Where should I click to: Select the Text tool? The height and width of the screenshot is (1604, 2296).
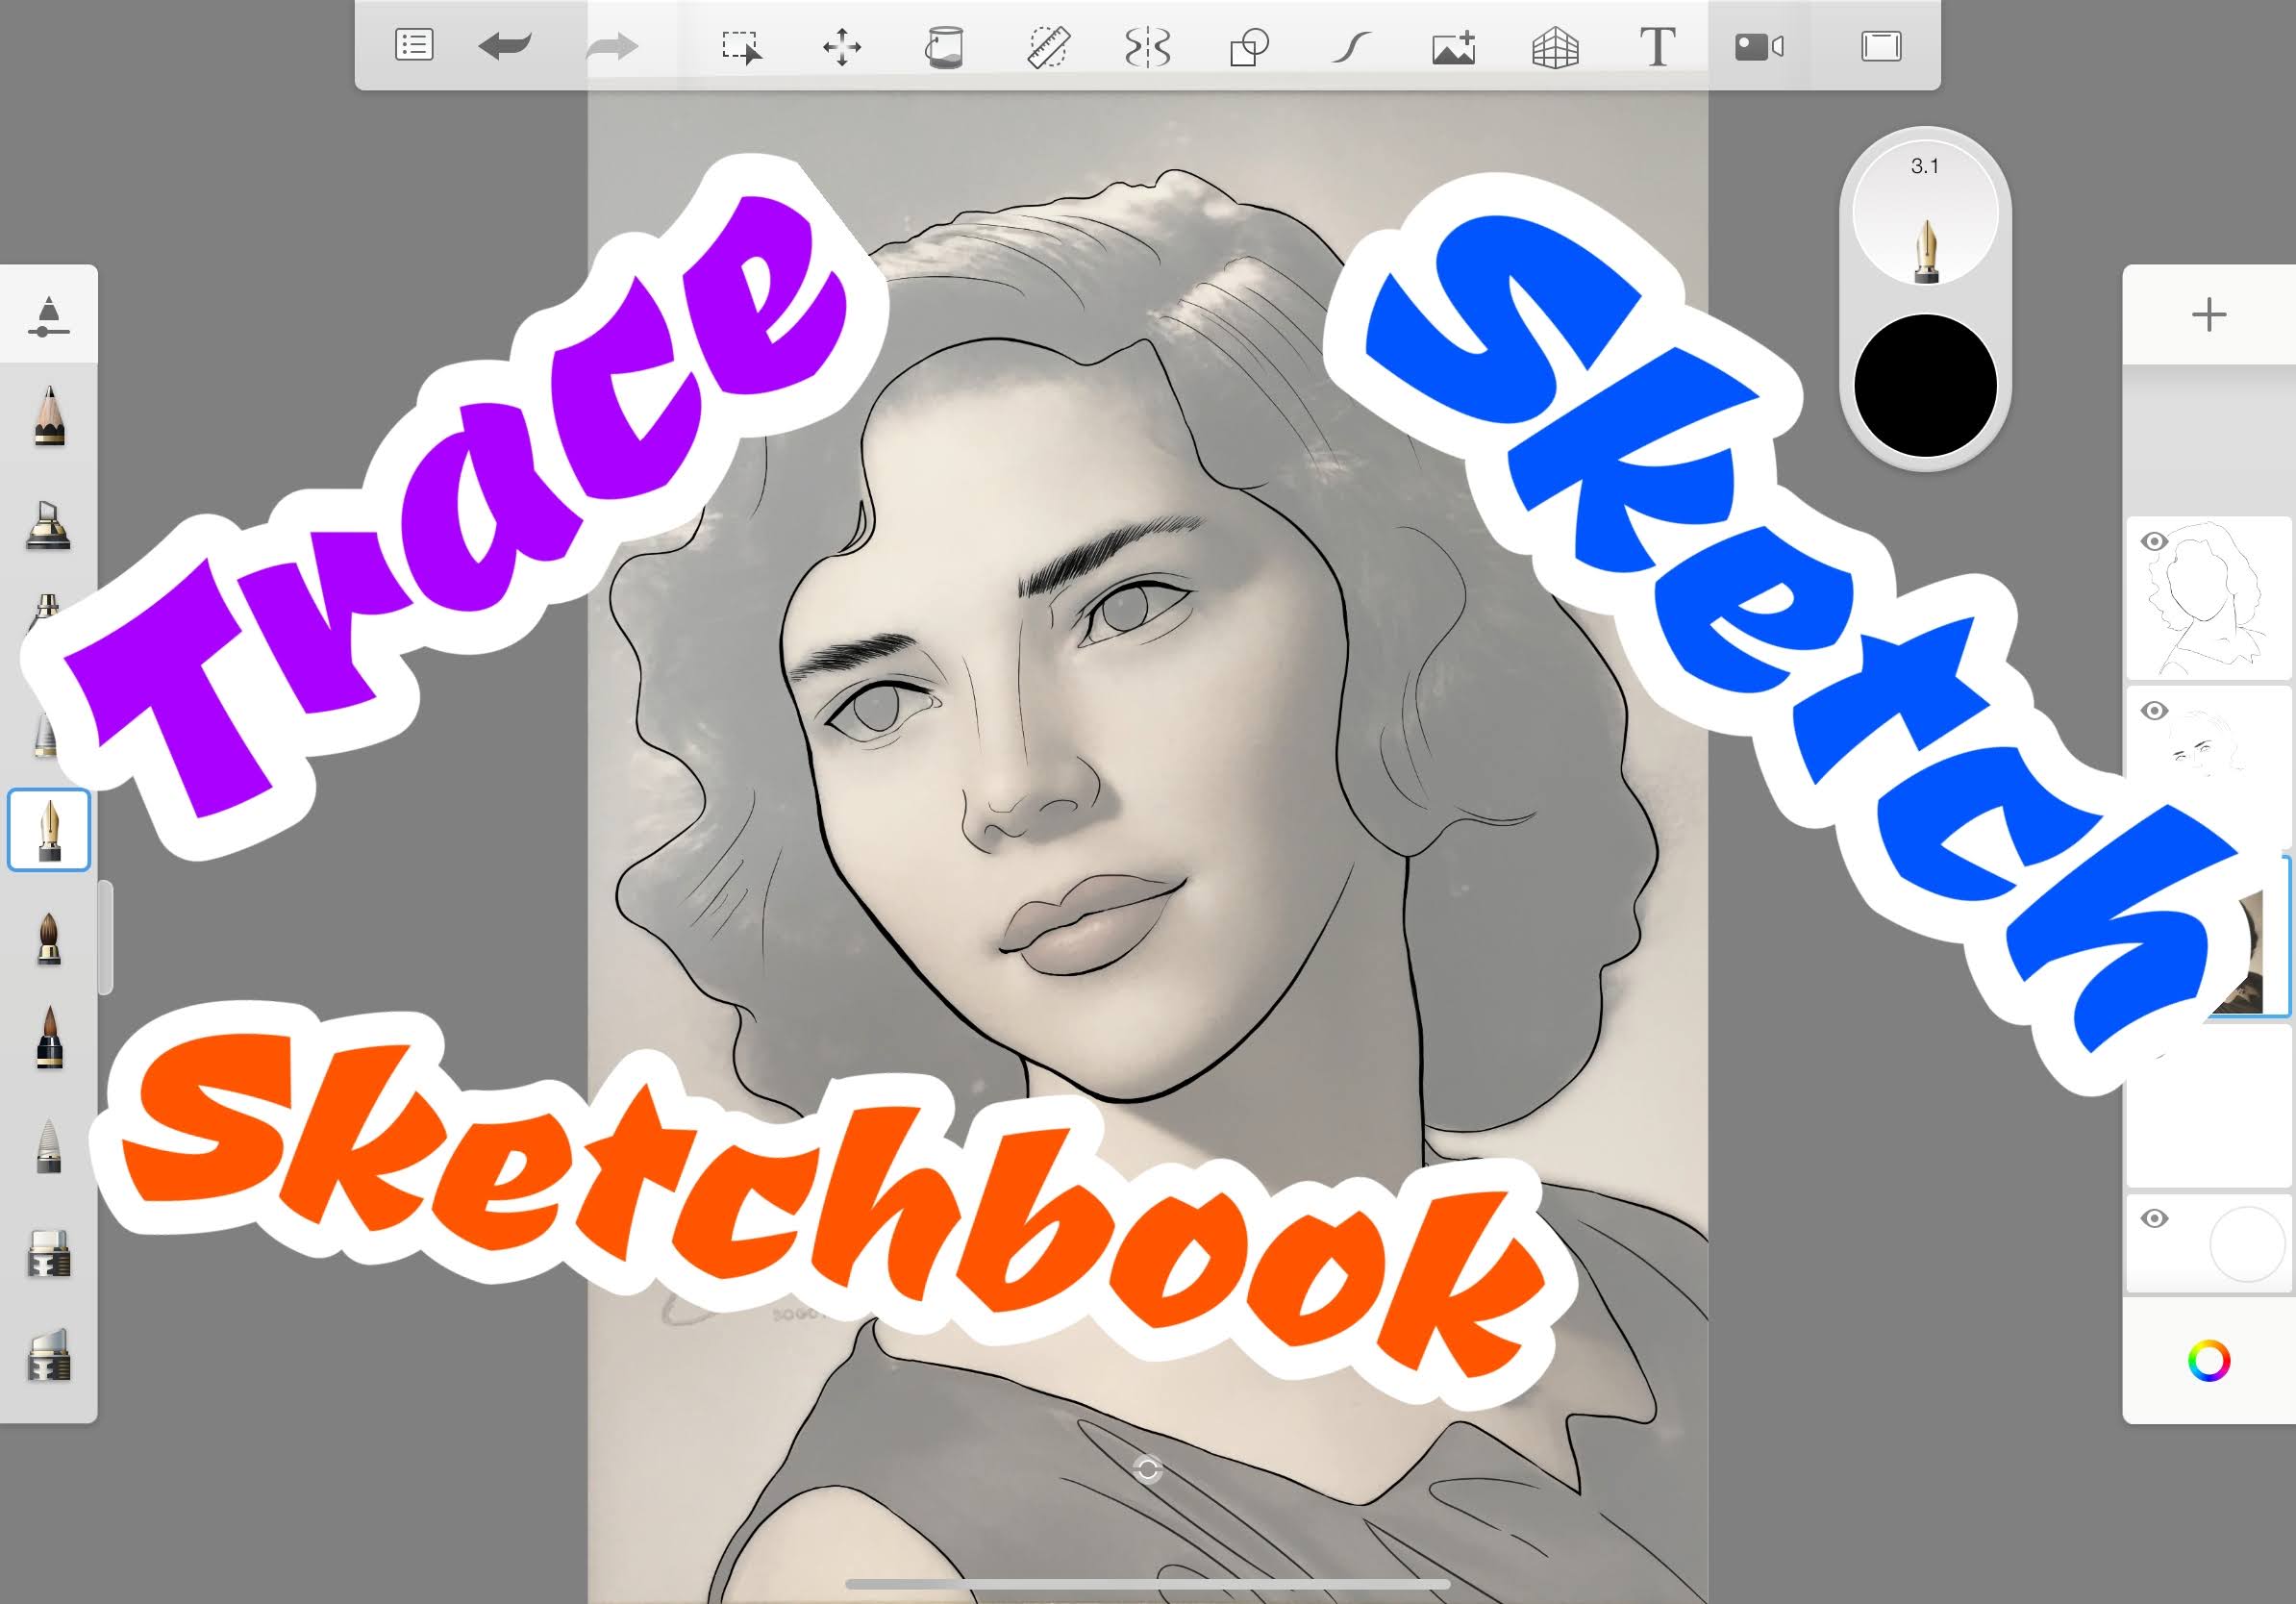(1657, 47)
